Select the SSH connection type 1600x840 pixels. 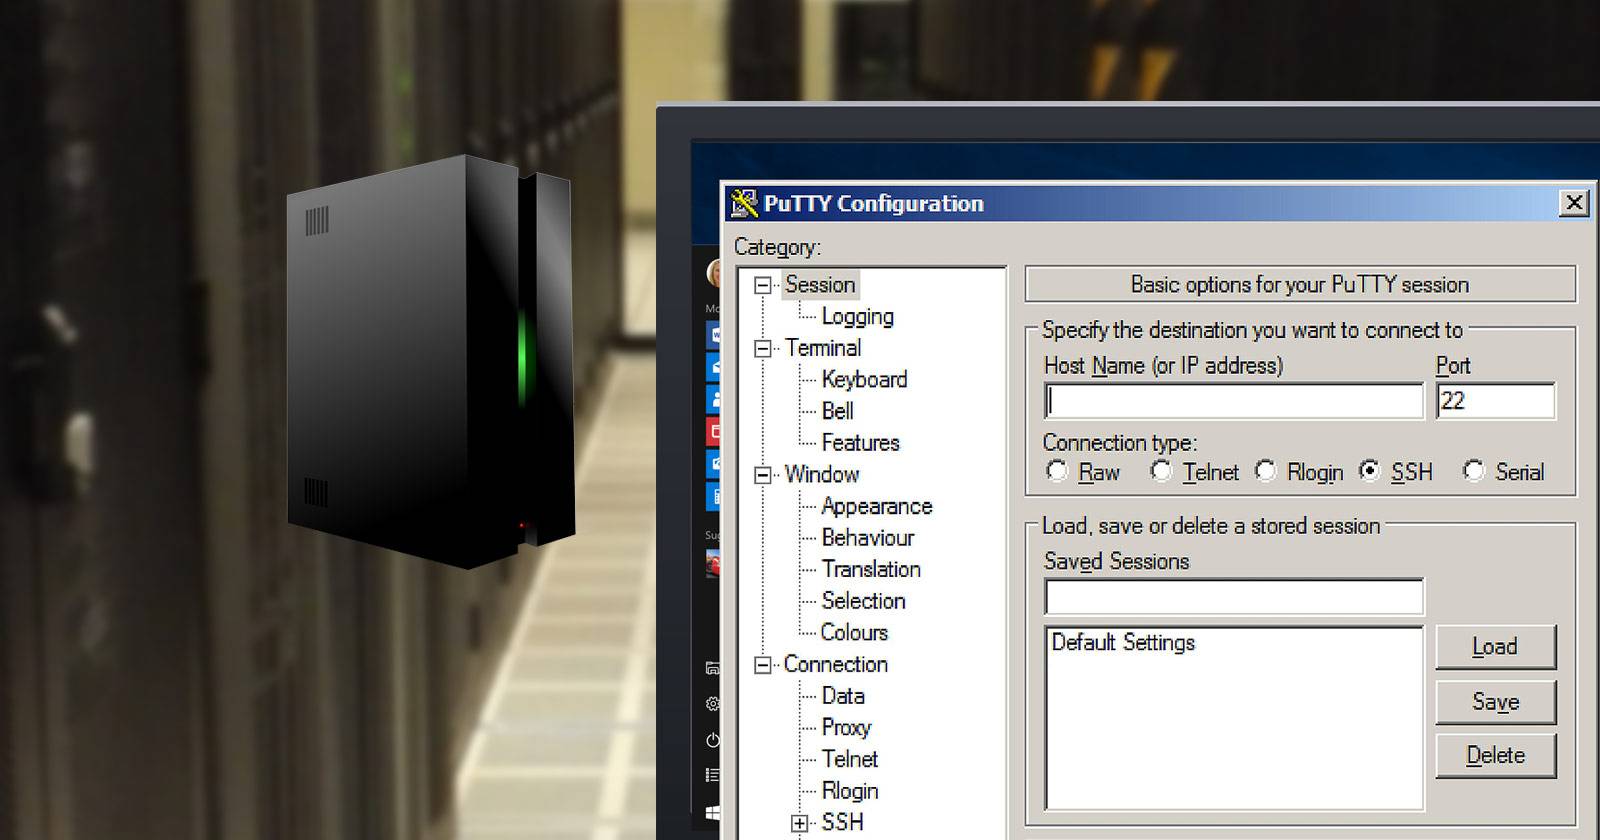pyautogui.click(x=1370, y=471)
